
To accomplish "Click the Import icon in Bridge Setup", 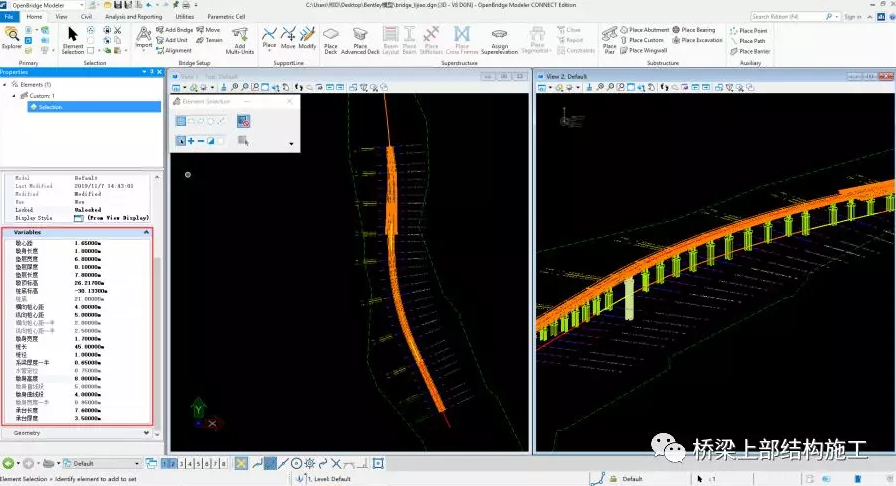I will point(143,38).
